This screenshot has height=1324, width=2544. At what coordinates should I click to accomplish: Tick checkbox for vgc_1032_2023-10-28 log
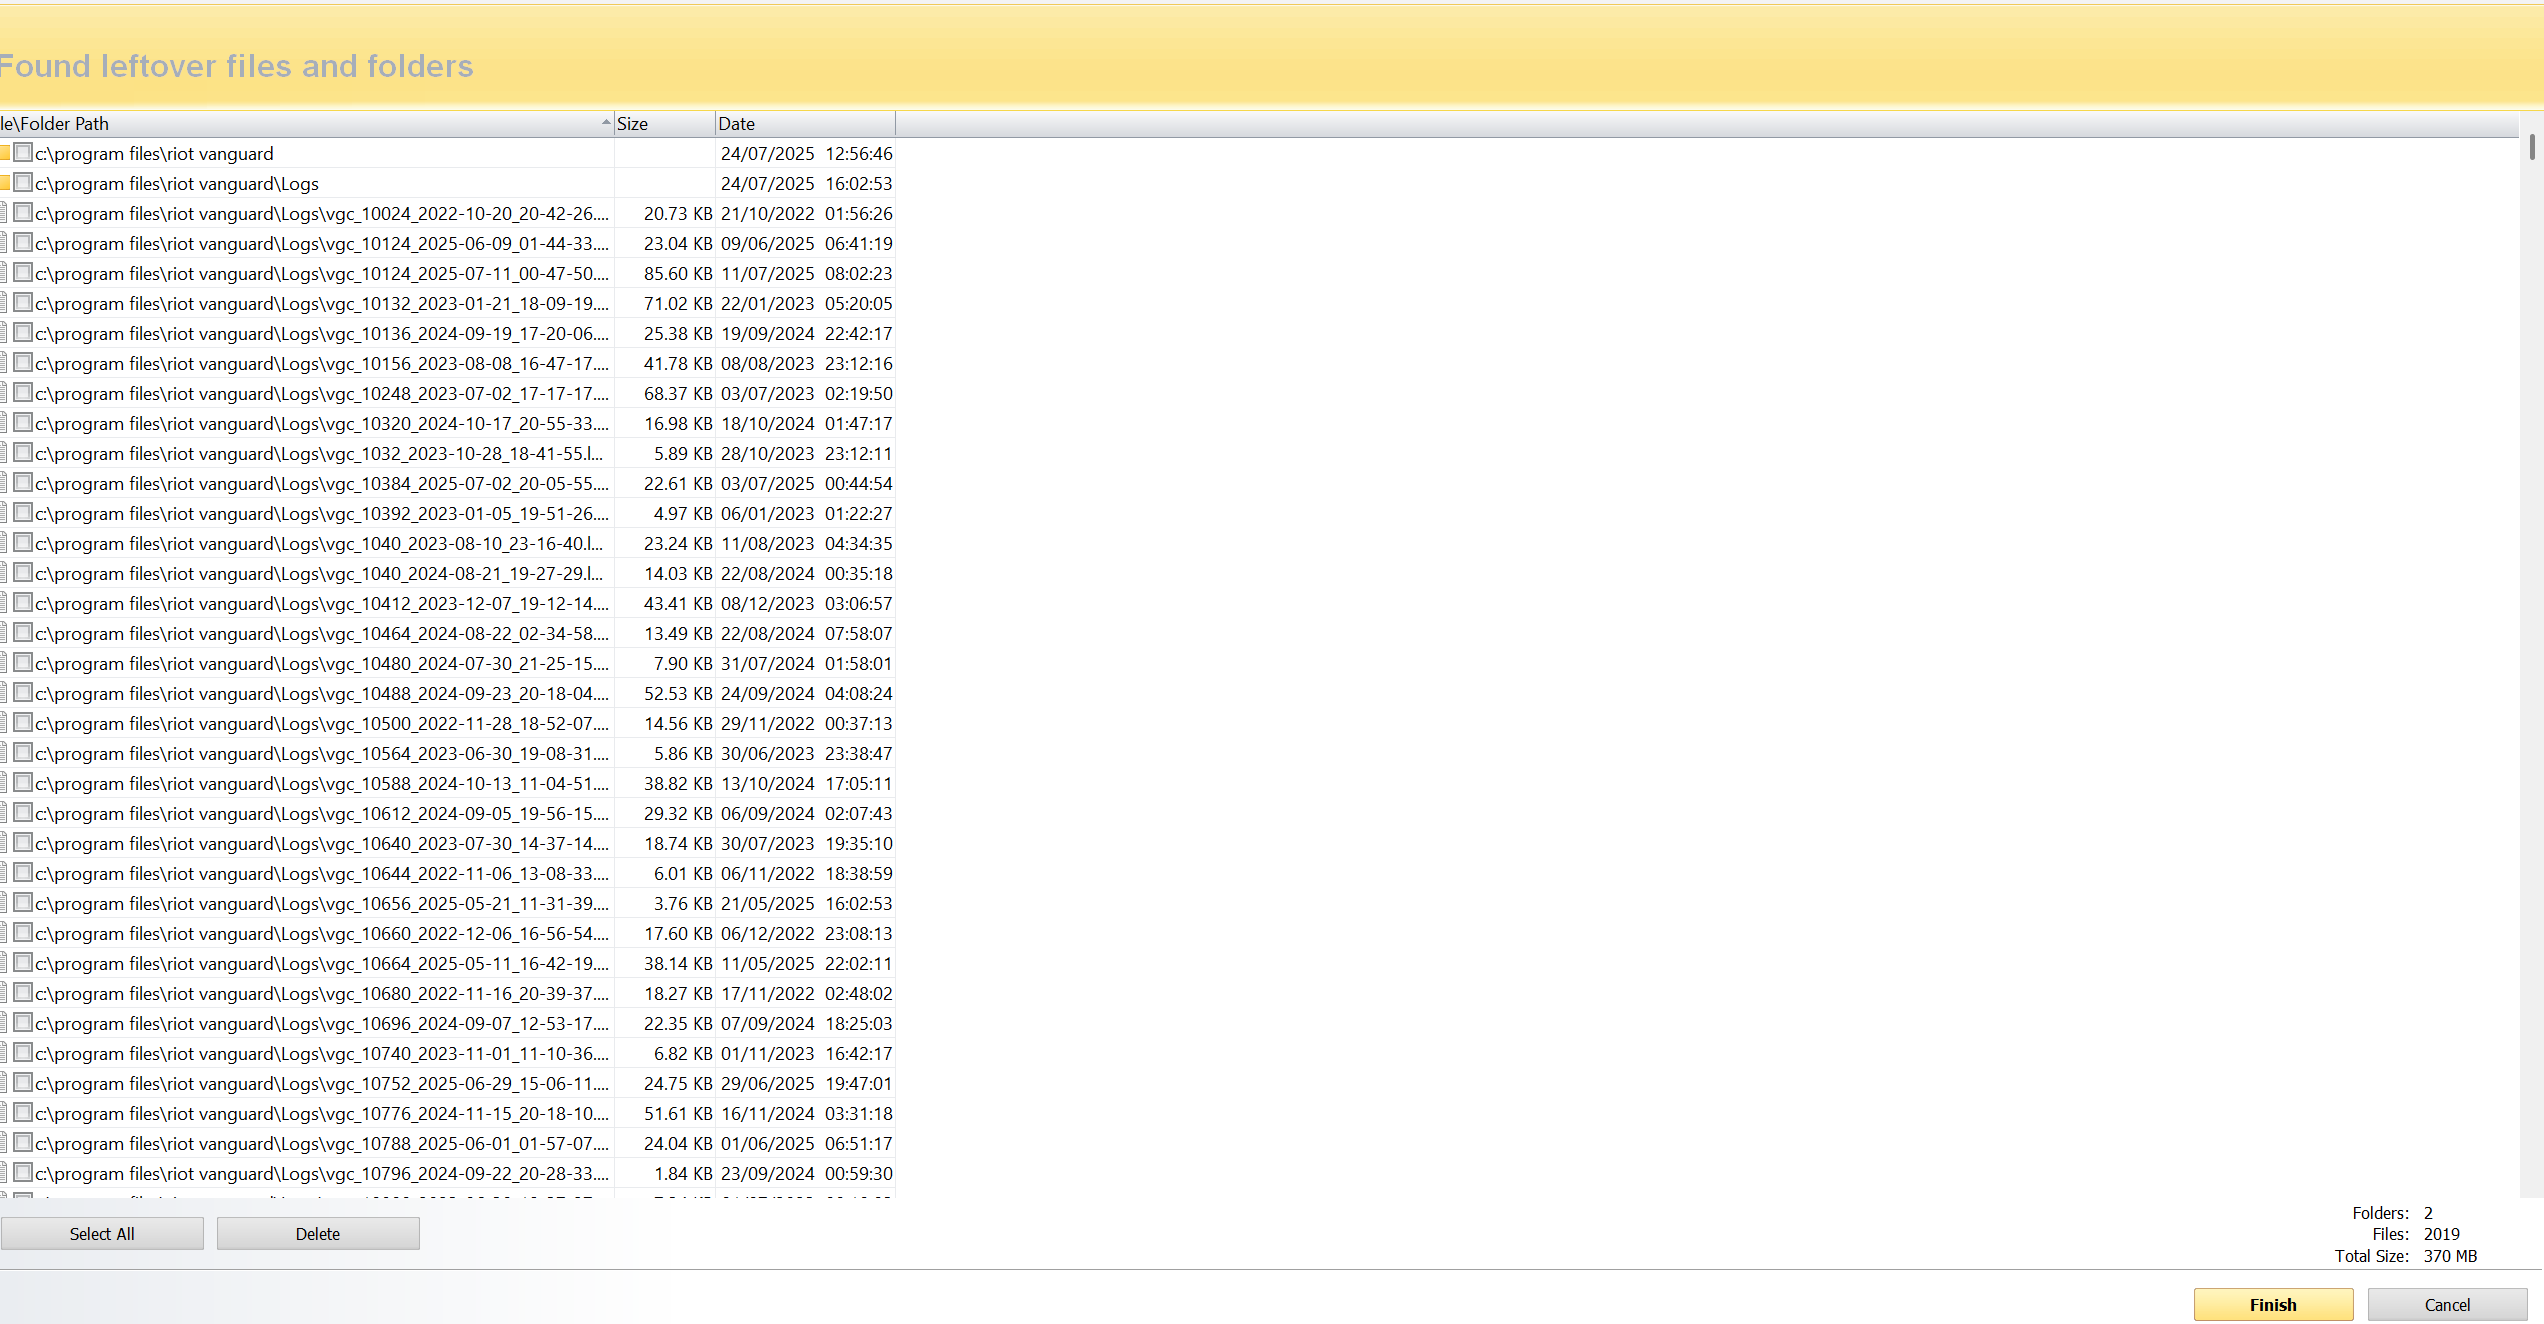coord(23,453)
